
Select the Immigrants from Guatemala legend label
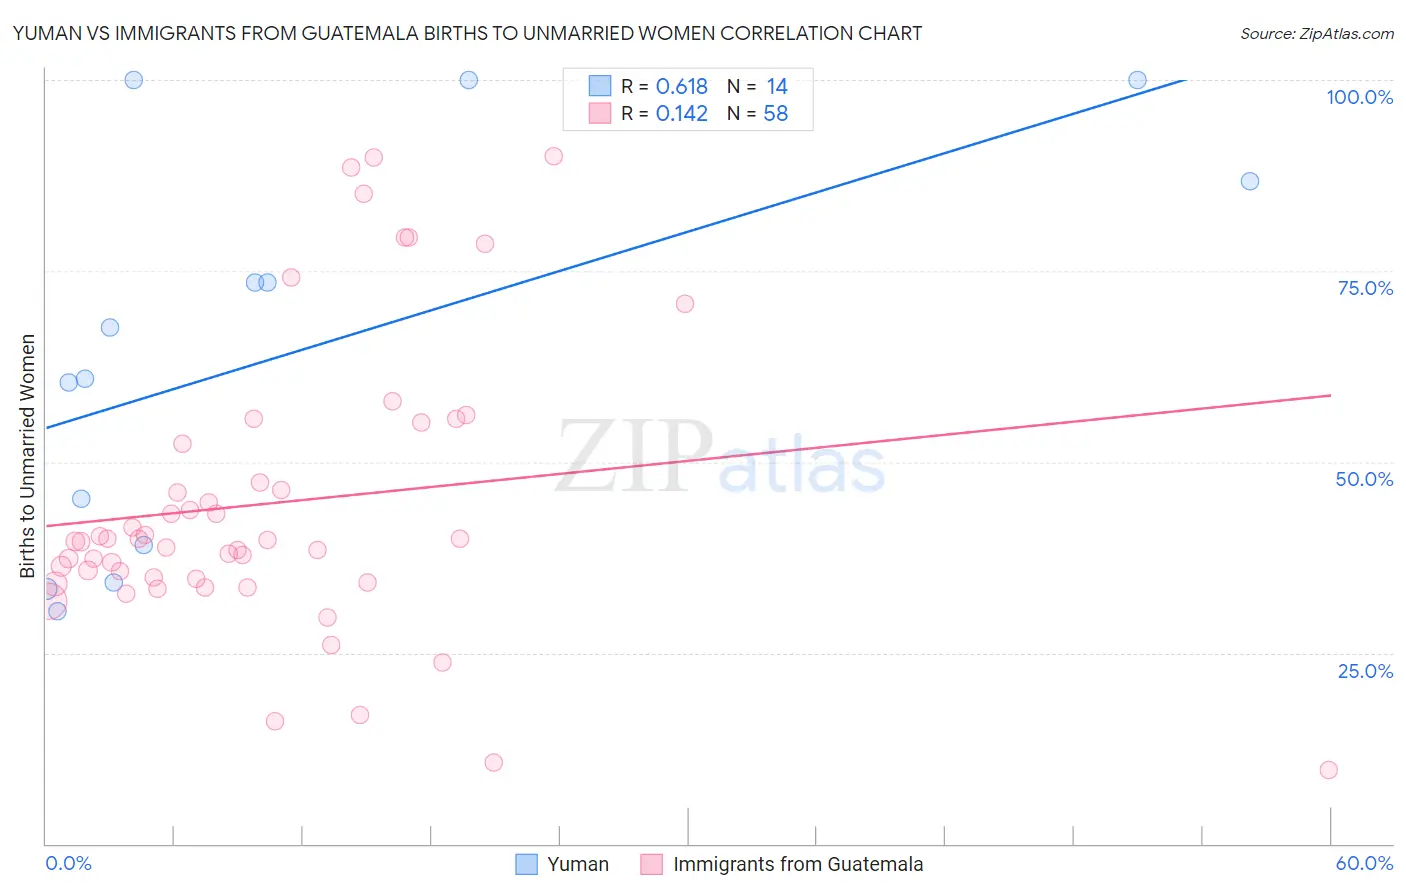798,864
